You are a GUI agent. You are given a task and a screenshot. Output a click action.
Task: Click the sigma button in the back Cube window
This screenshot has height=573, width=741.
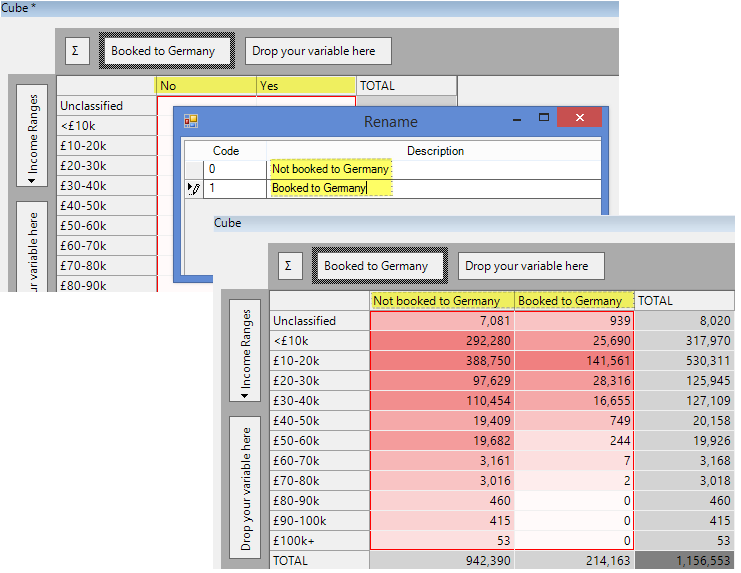pos(77,51)
